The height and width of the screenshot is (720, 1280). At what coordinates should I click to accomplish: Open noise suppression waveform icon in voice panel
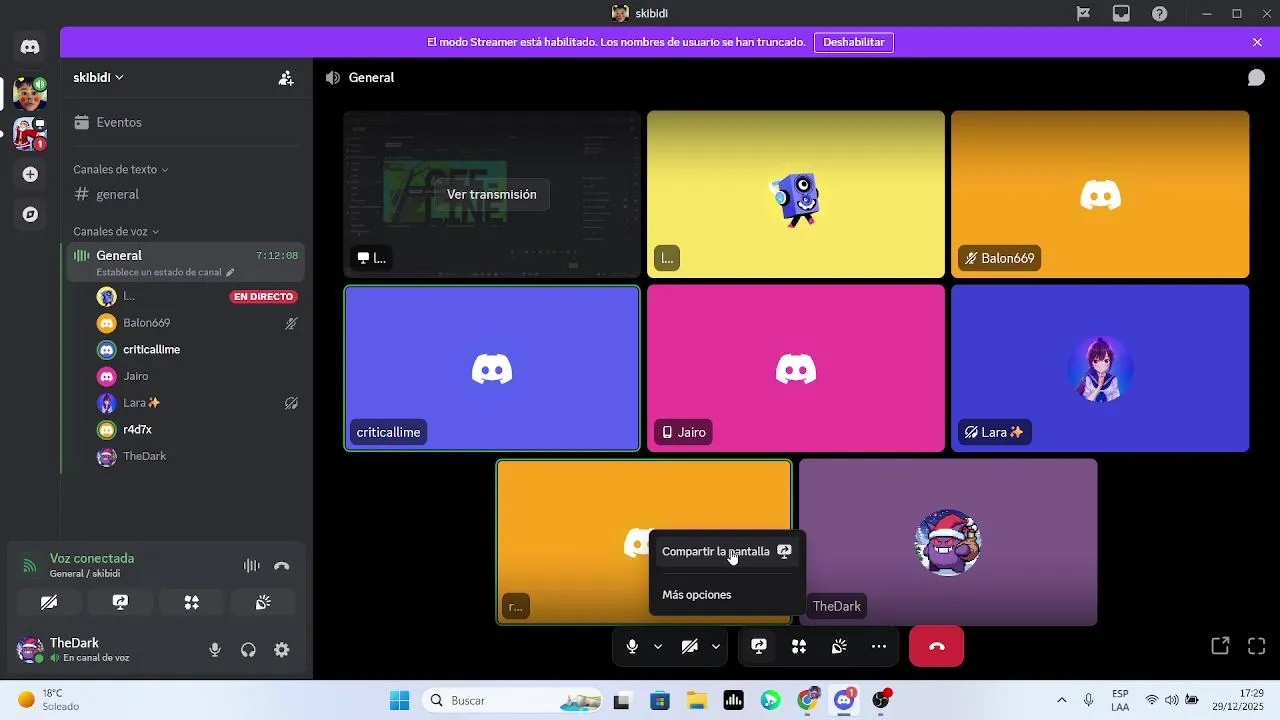[x=252, y=566]
